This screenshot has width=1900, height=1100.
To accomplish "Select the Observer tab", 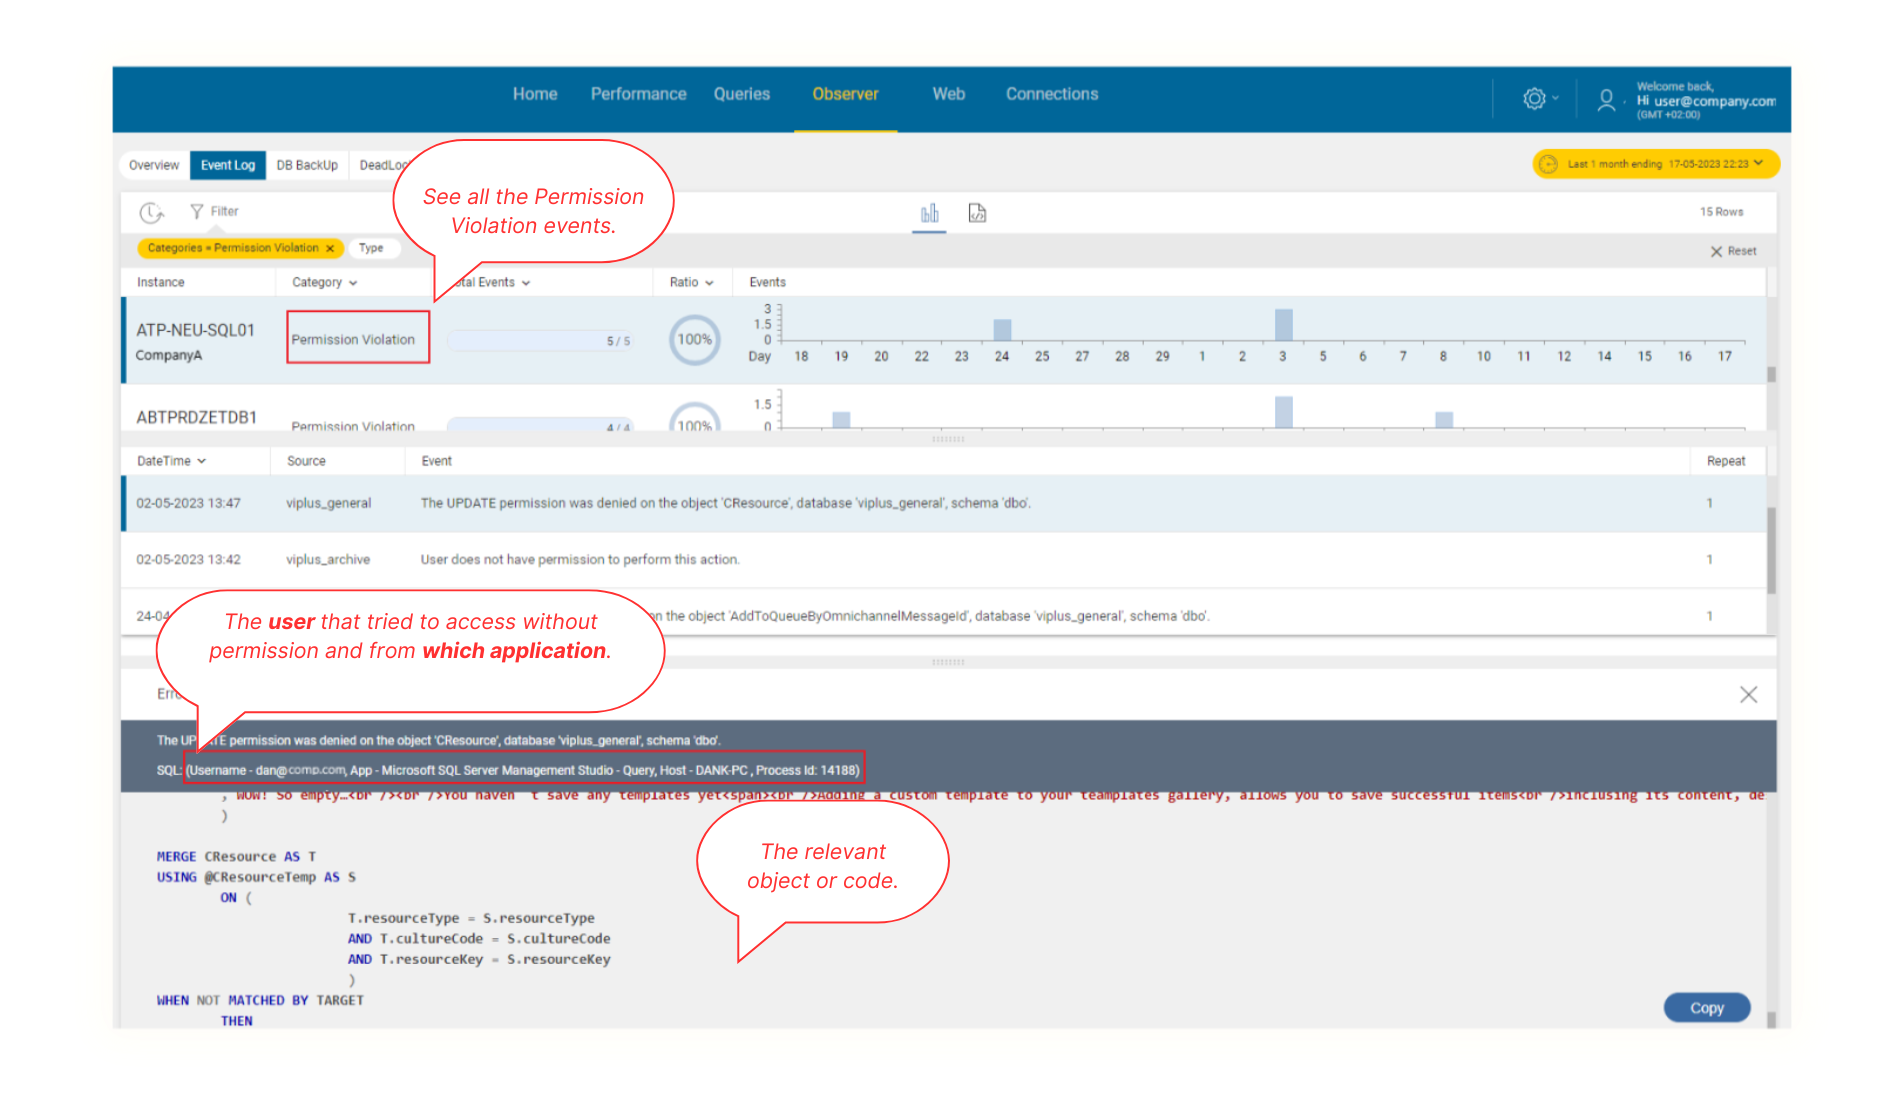I will point(845,94).
